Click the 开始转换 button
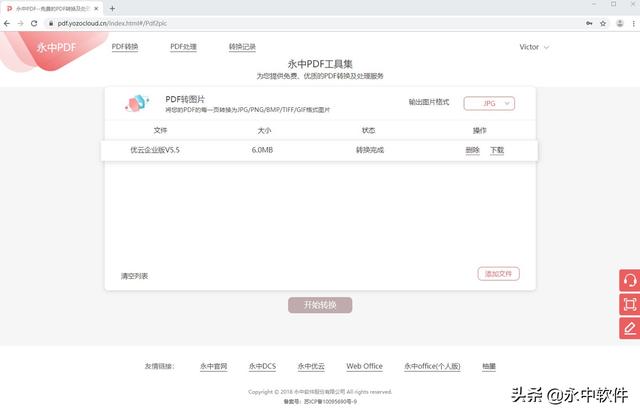Screen dimensions: 640x415 [320, 305]
